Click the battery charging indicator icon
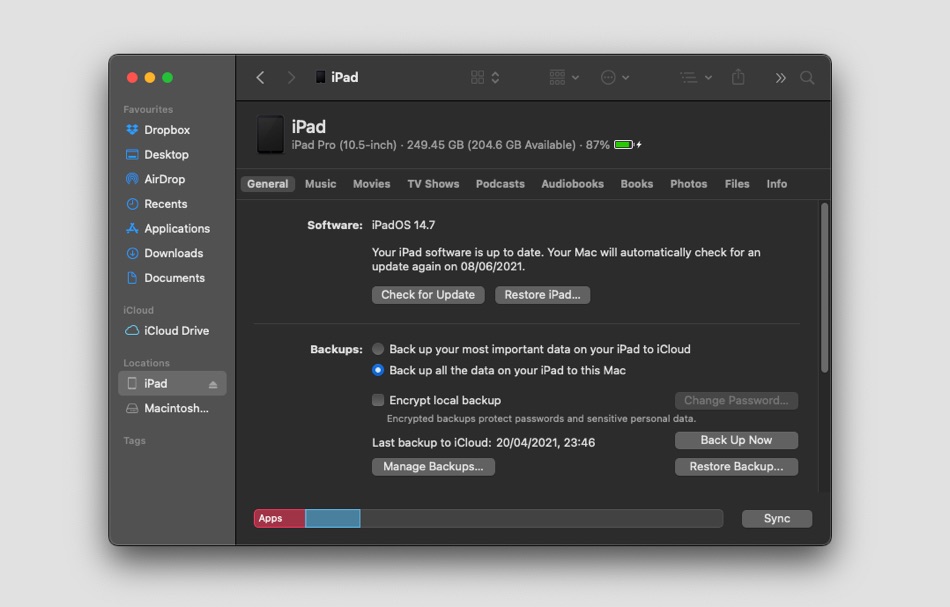Screen dimensions: 950x607 pos(627,145)
